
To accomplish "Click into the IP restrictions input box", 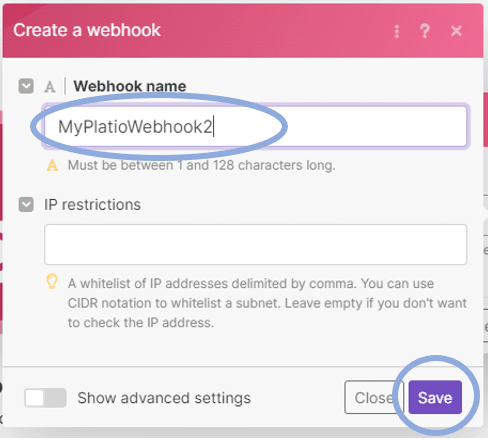I will pyautogui.click(x=255, y=244).
